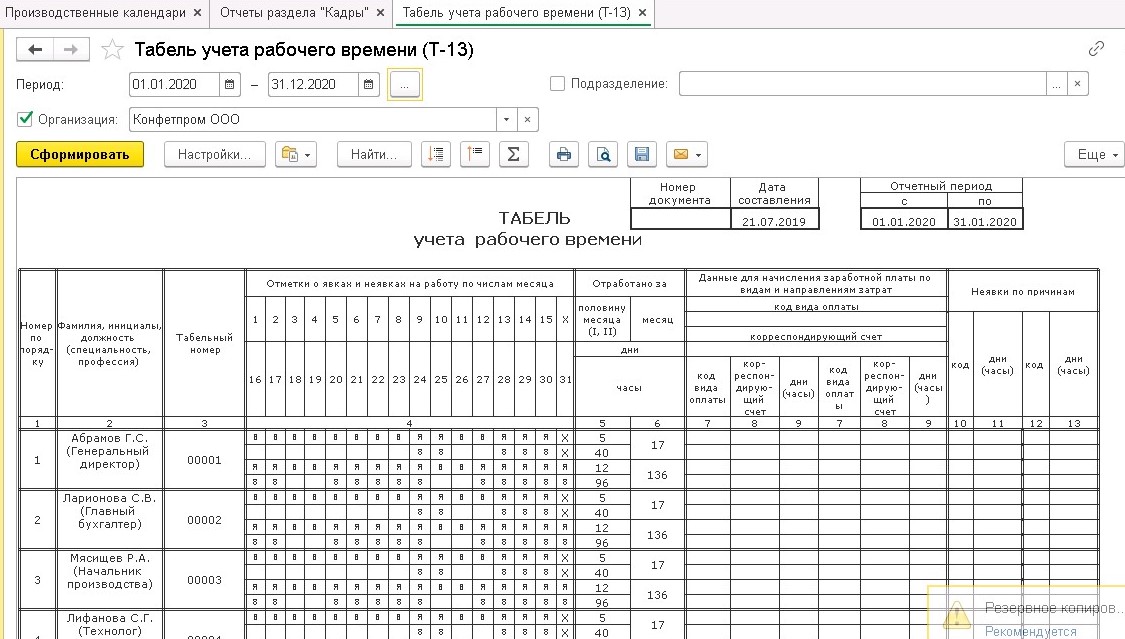Viewport: 1125px width, 639px height.
Task: Open Подразделение selection ellipsis
Action: pos(1056,84)
